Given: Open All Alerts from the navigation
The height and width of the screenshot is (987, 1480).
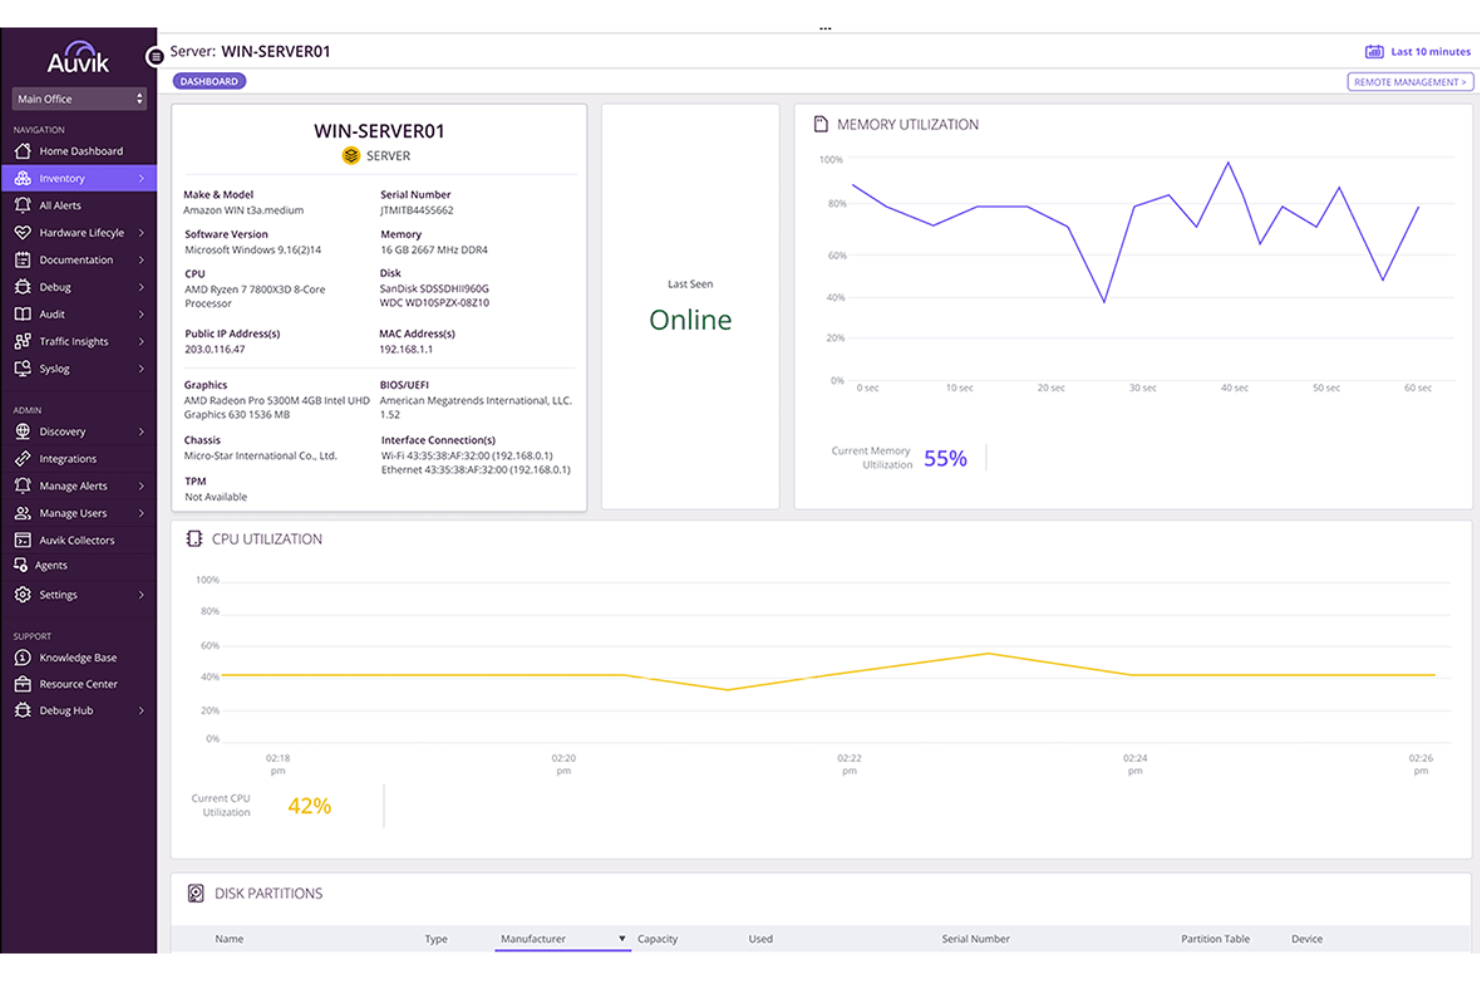Looking at the screenshot, I should [60, 205].
